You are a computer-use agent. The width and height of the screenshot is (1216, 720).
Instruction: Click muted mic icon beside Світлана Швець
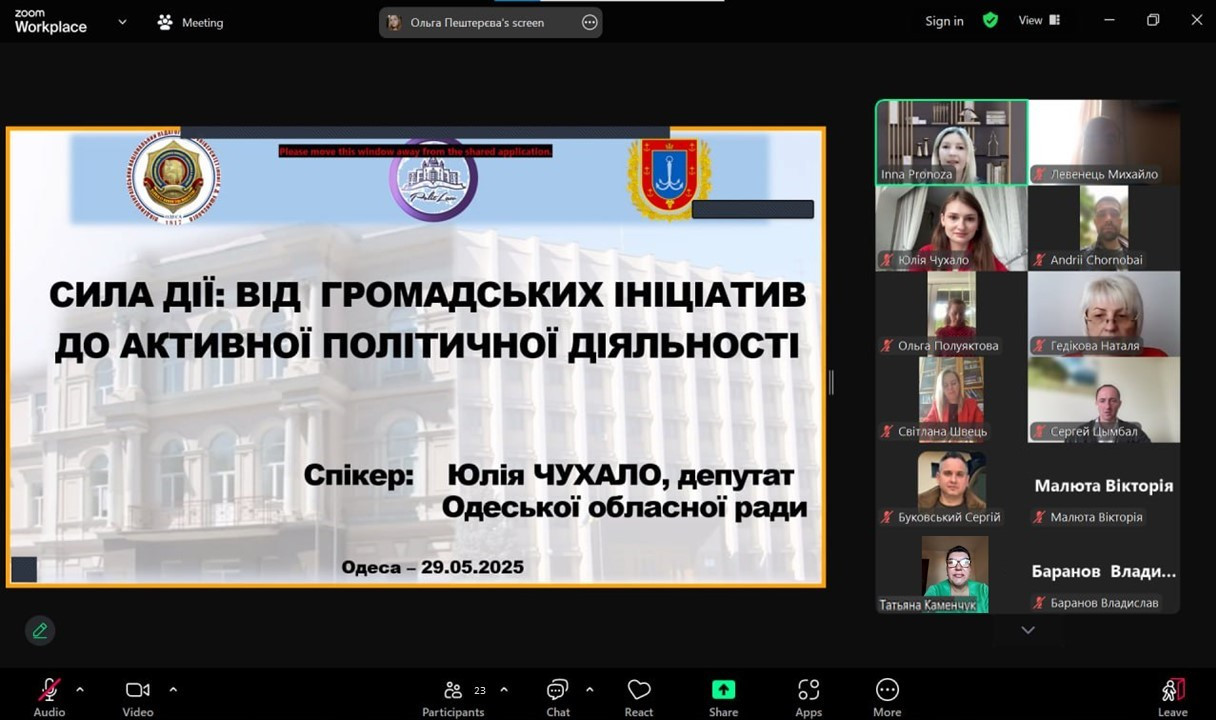[887, 432]
